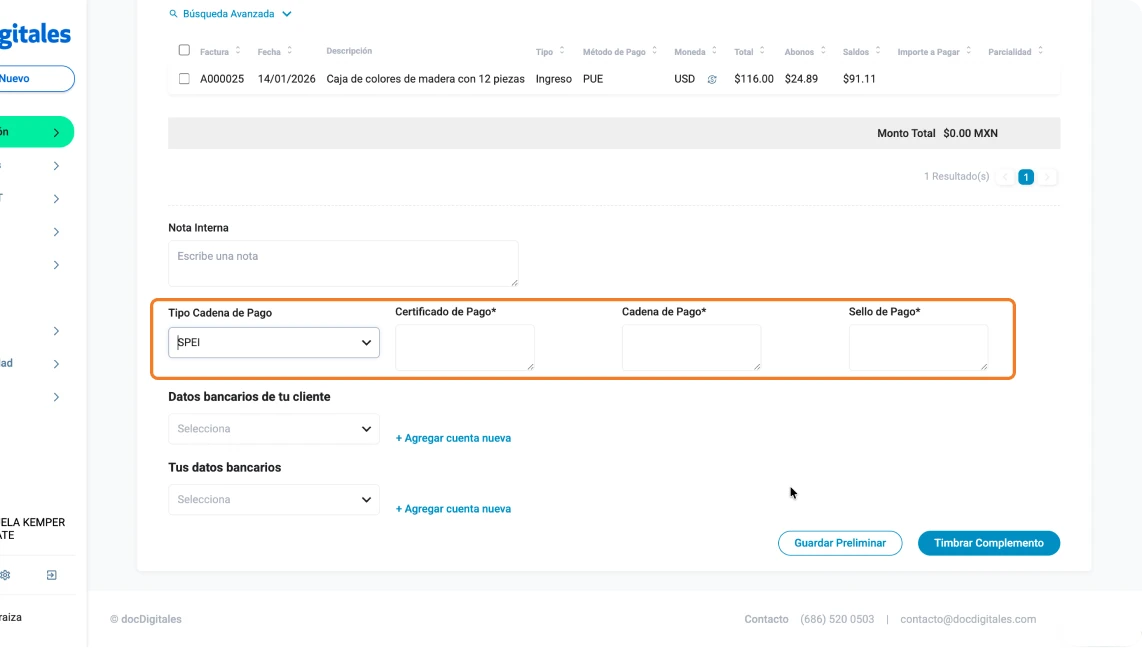This screenshot has width=1142, height=648.
Task: Open settings via the gear icon
Action: (5, 575)
